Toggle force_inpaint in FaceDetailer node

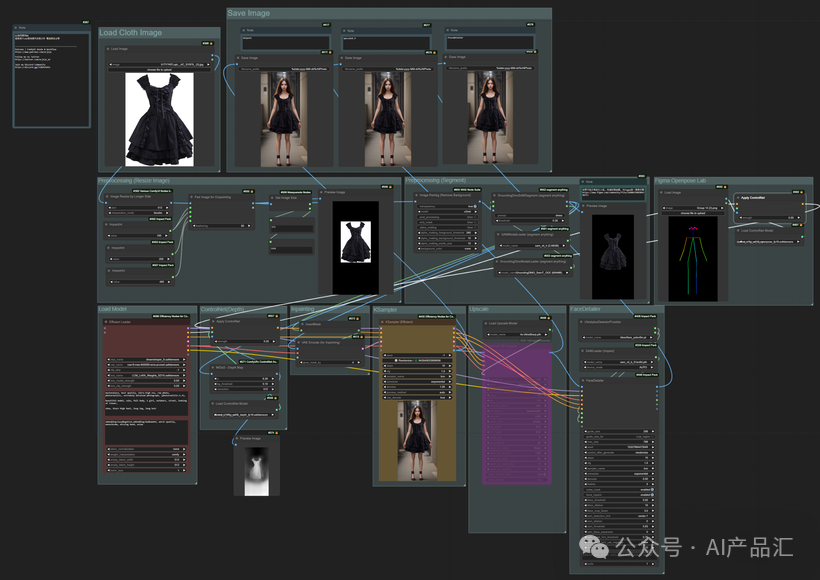coord(619,495)
